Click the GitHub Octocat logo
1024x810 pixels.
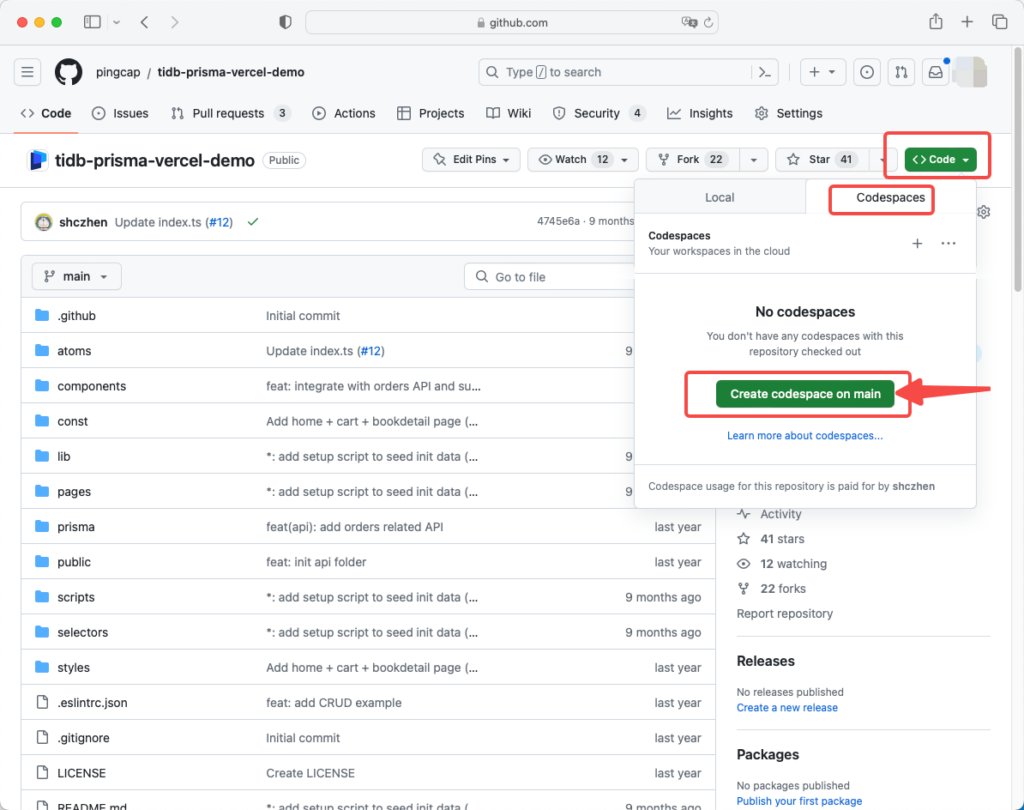coord(67,72)
